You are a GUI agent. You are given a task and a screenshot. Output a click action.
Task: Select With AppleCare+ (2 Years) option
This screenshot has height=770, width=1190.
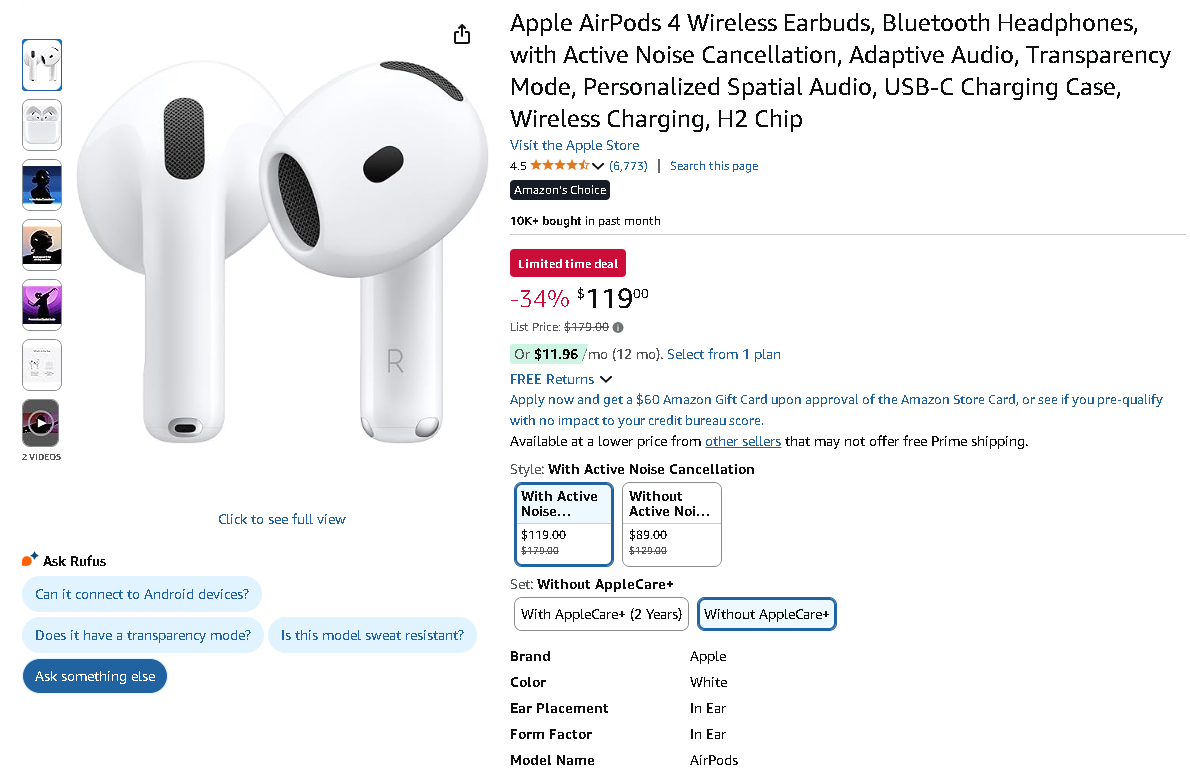pos(601,614)
